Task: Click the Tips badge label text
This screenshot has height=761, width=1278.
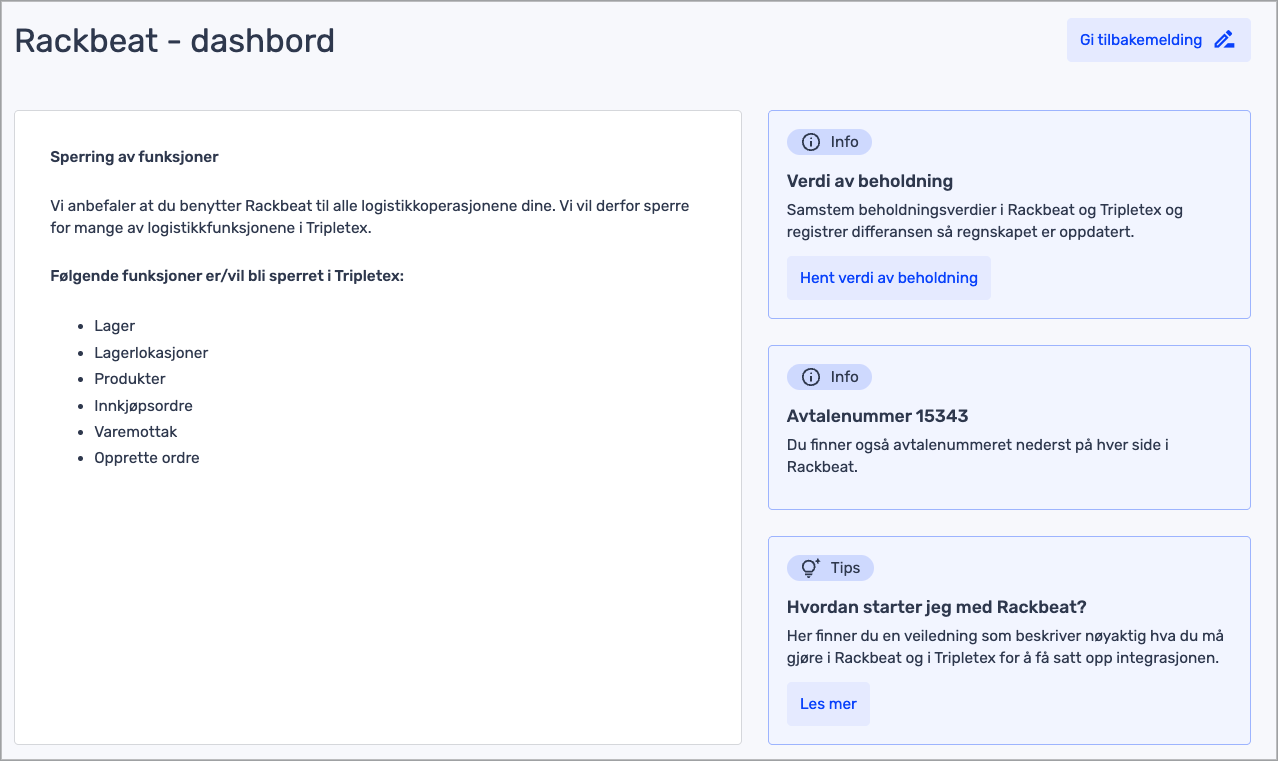Action: 845,568
